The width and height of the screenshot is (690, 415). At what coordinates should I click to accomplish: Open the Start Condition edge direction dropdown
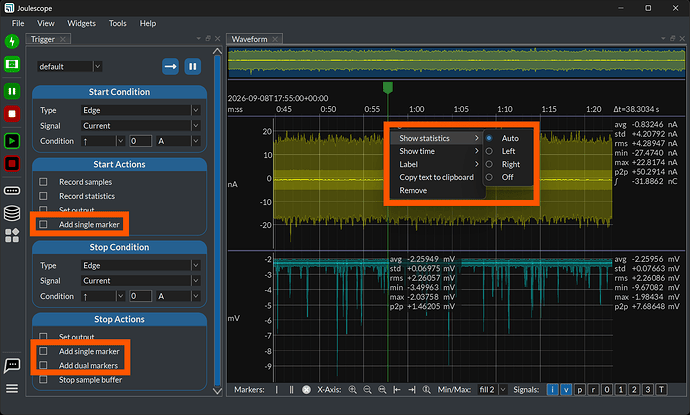[103, 141]
